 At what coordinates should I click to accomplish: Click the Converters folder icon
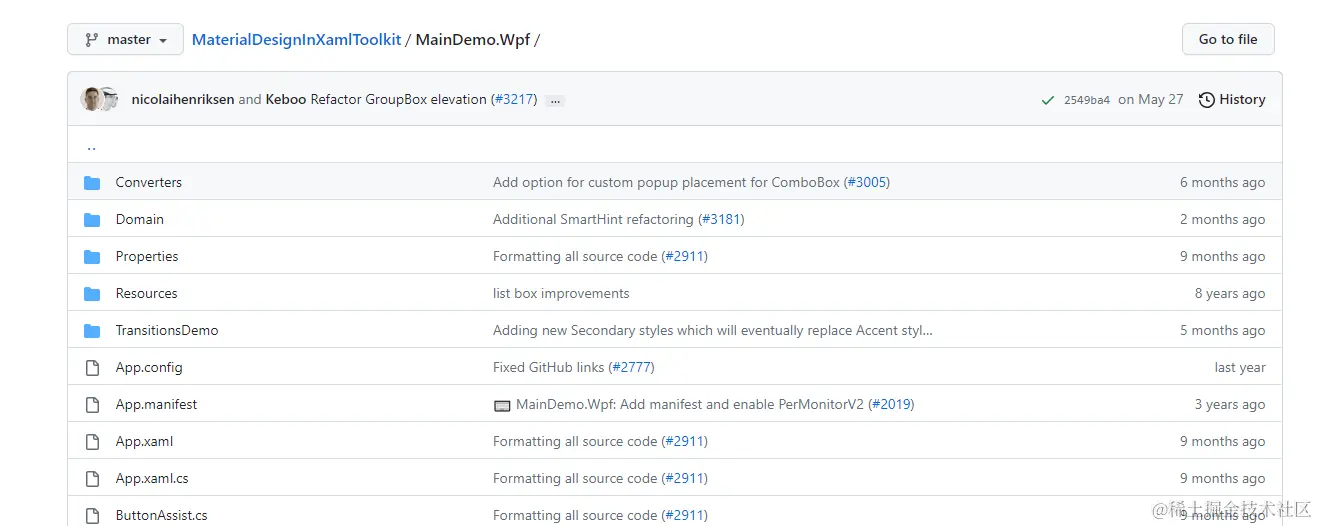point(92,183)
